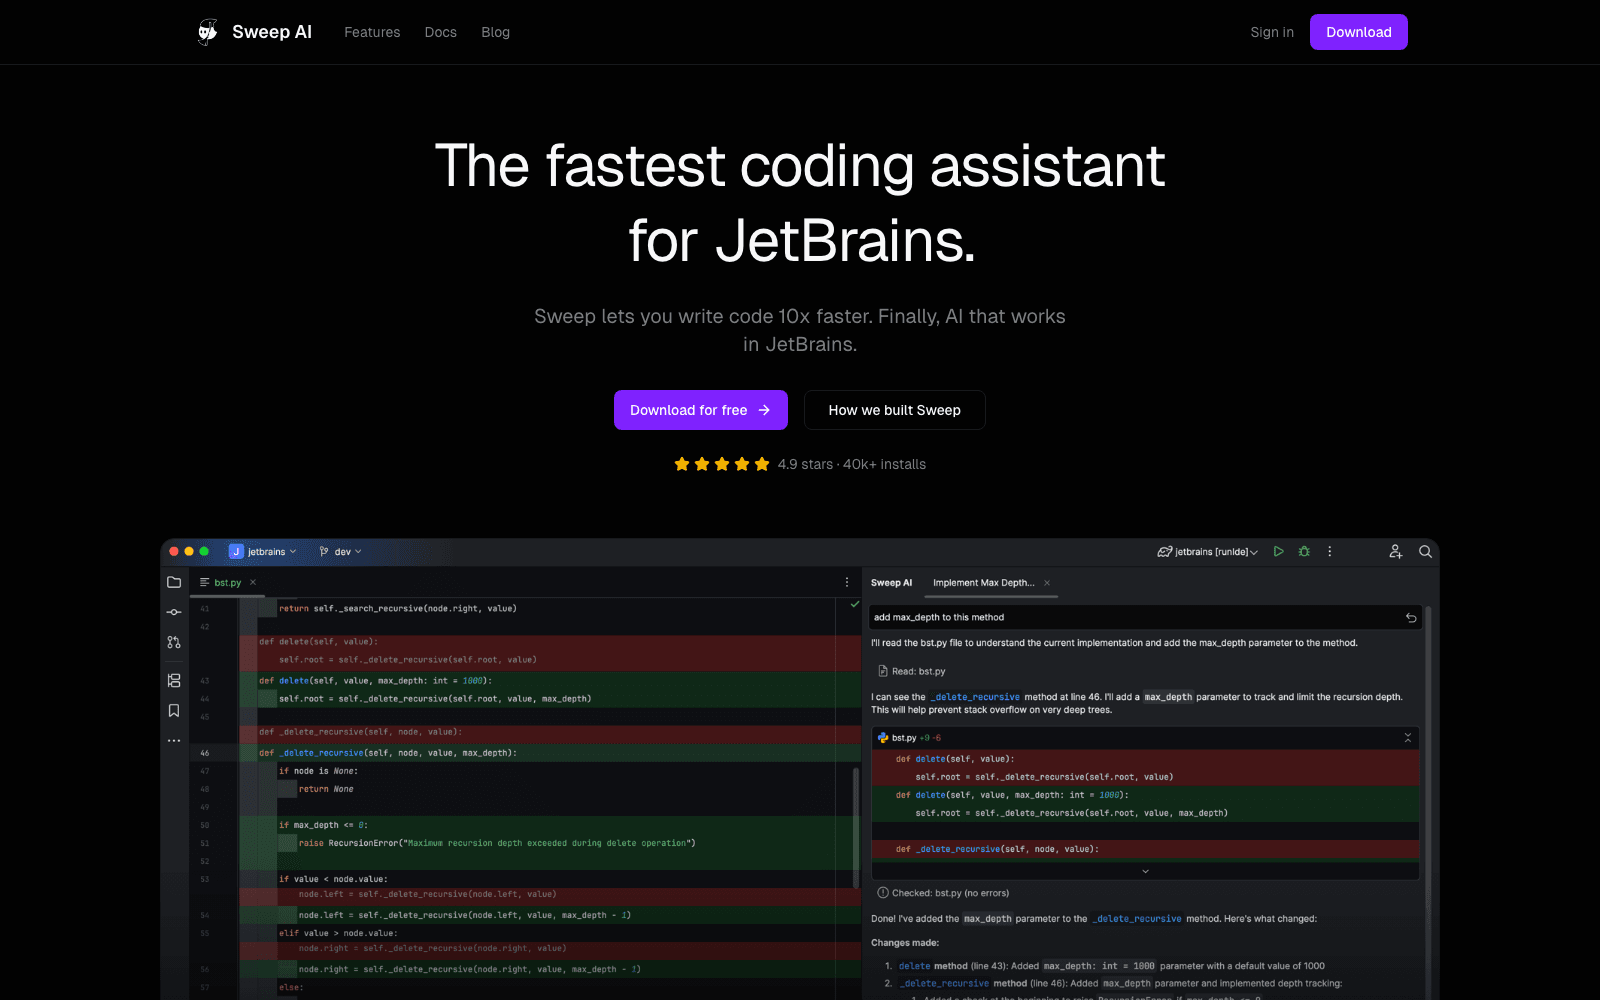
Task: Open the Features page
Action: [x=372, y=32]
